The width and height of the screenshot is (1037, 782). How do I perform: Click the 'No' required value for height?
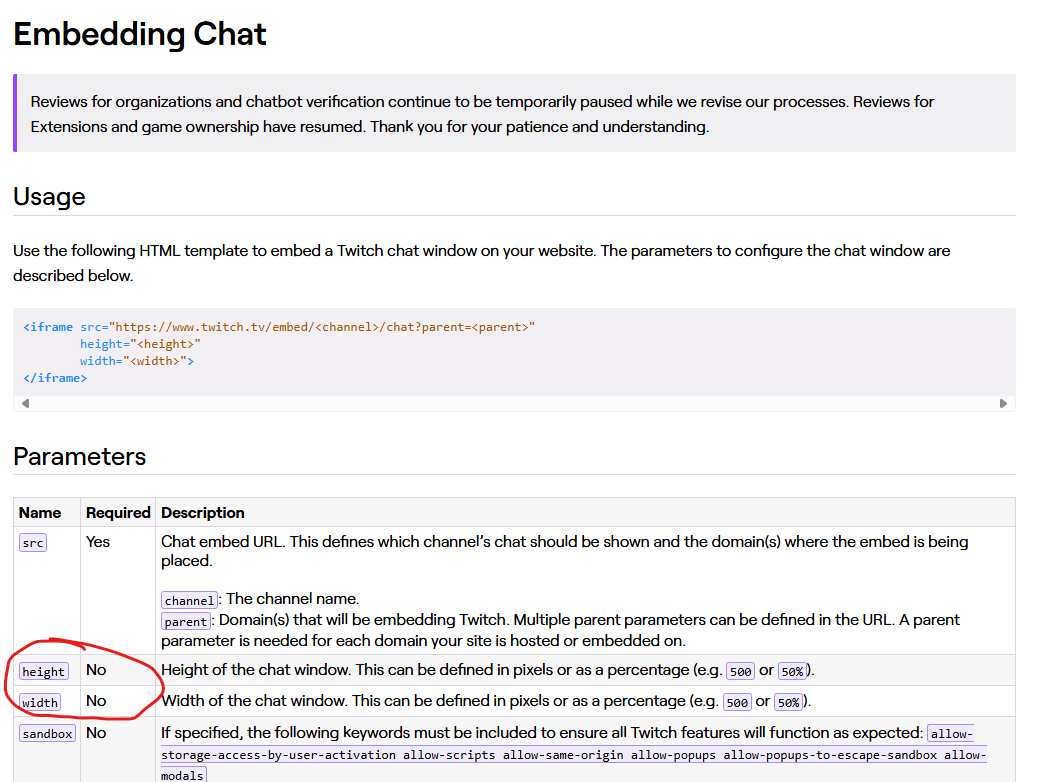(96, 670)
